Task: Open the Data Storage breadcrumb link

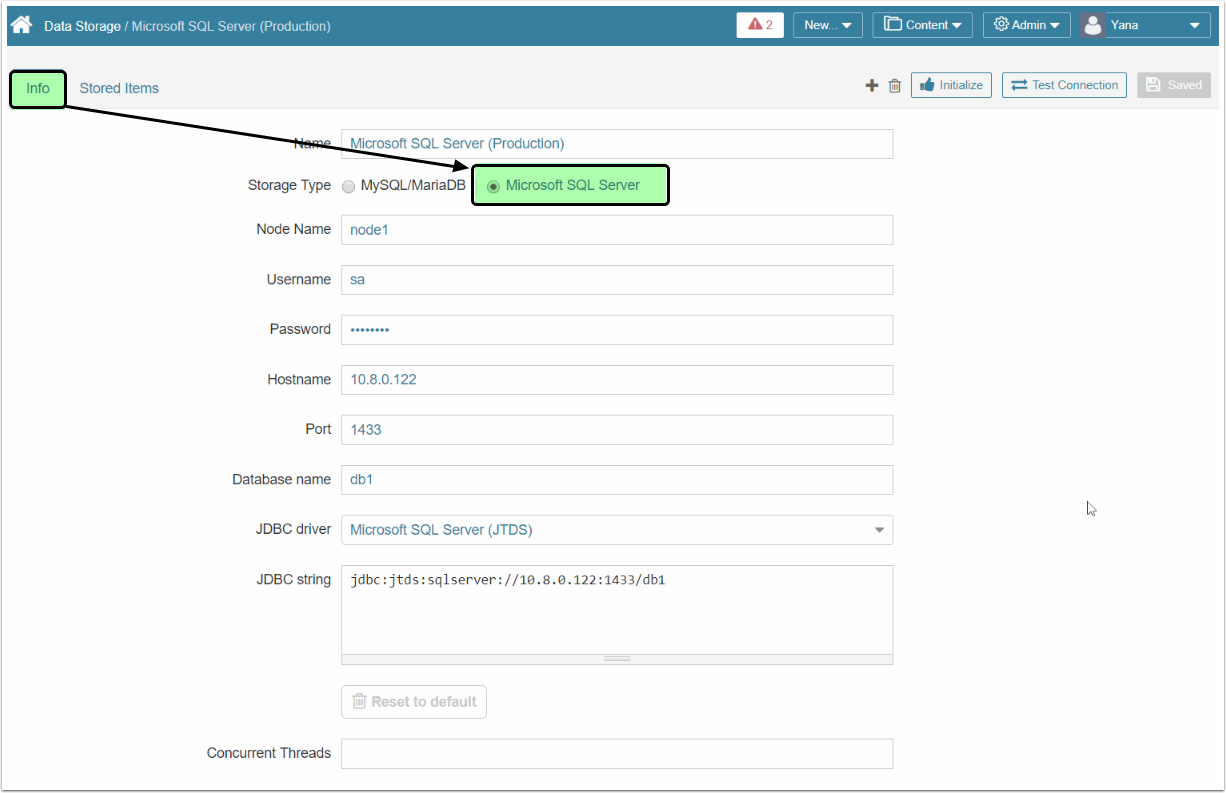Action: [82, 26]
